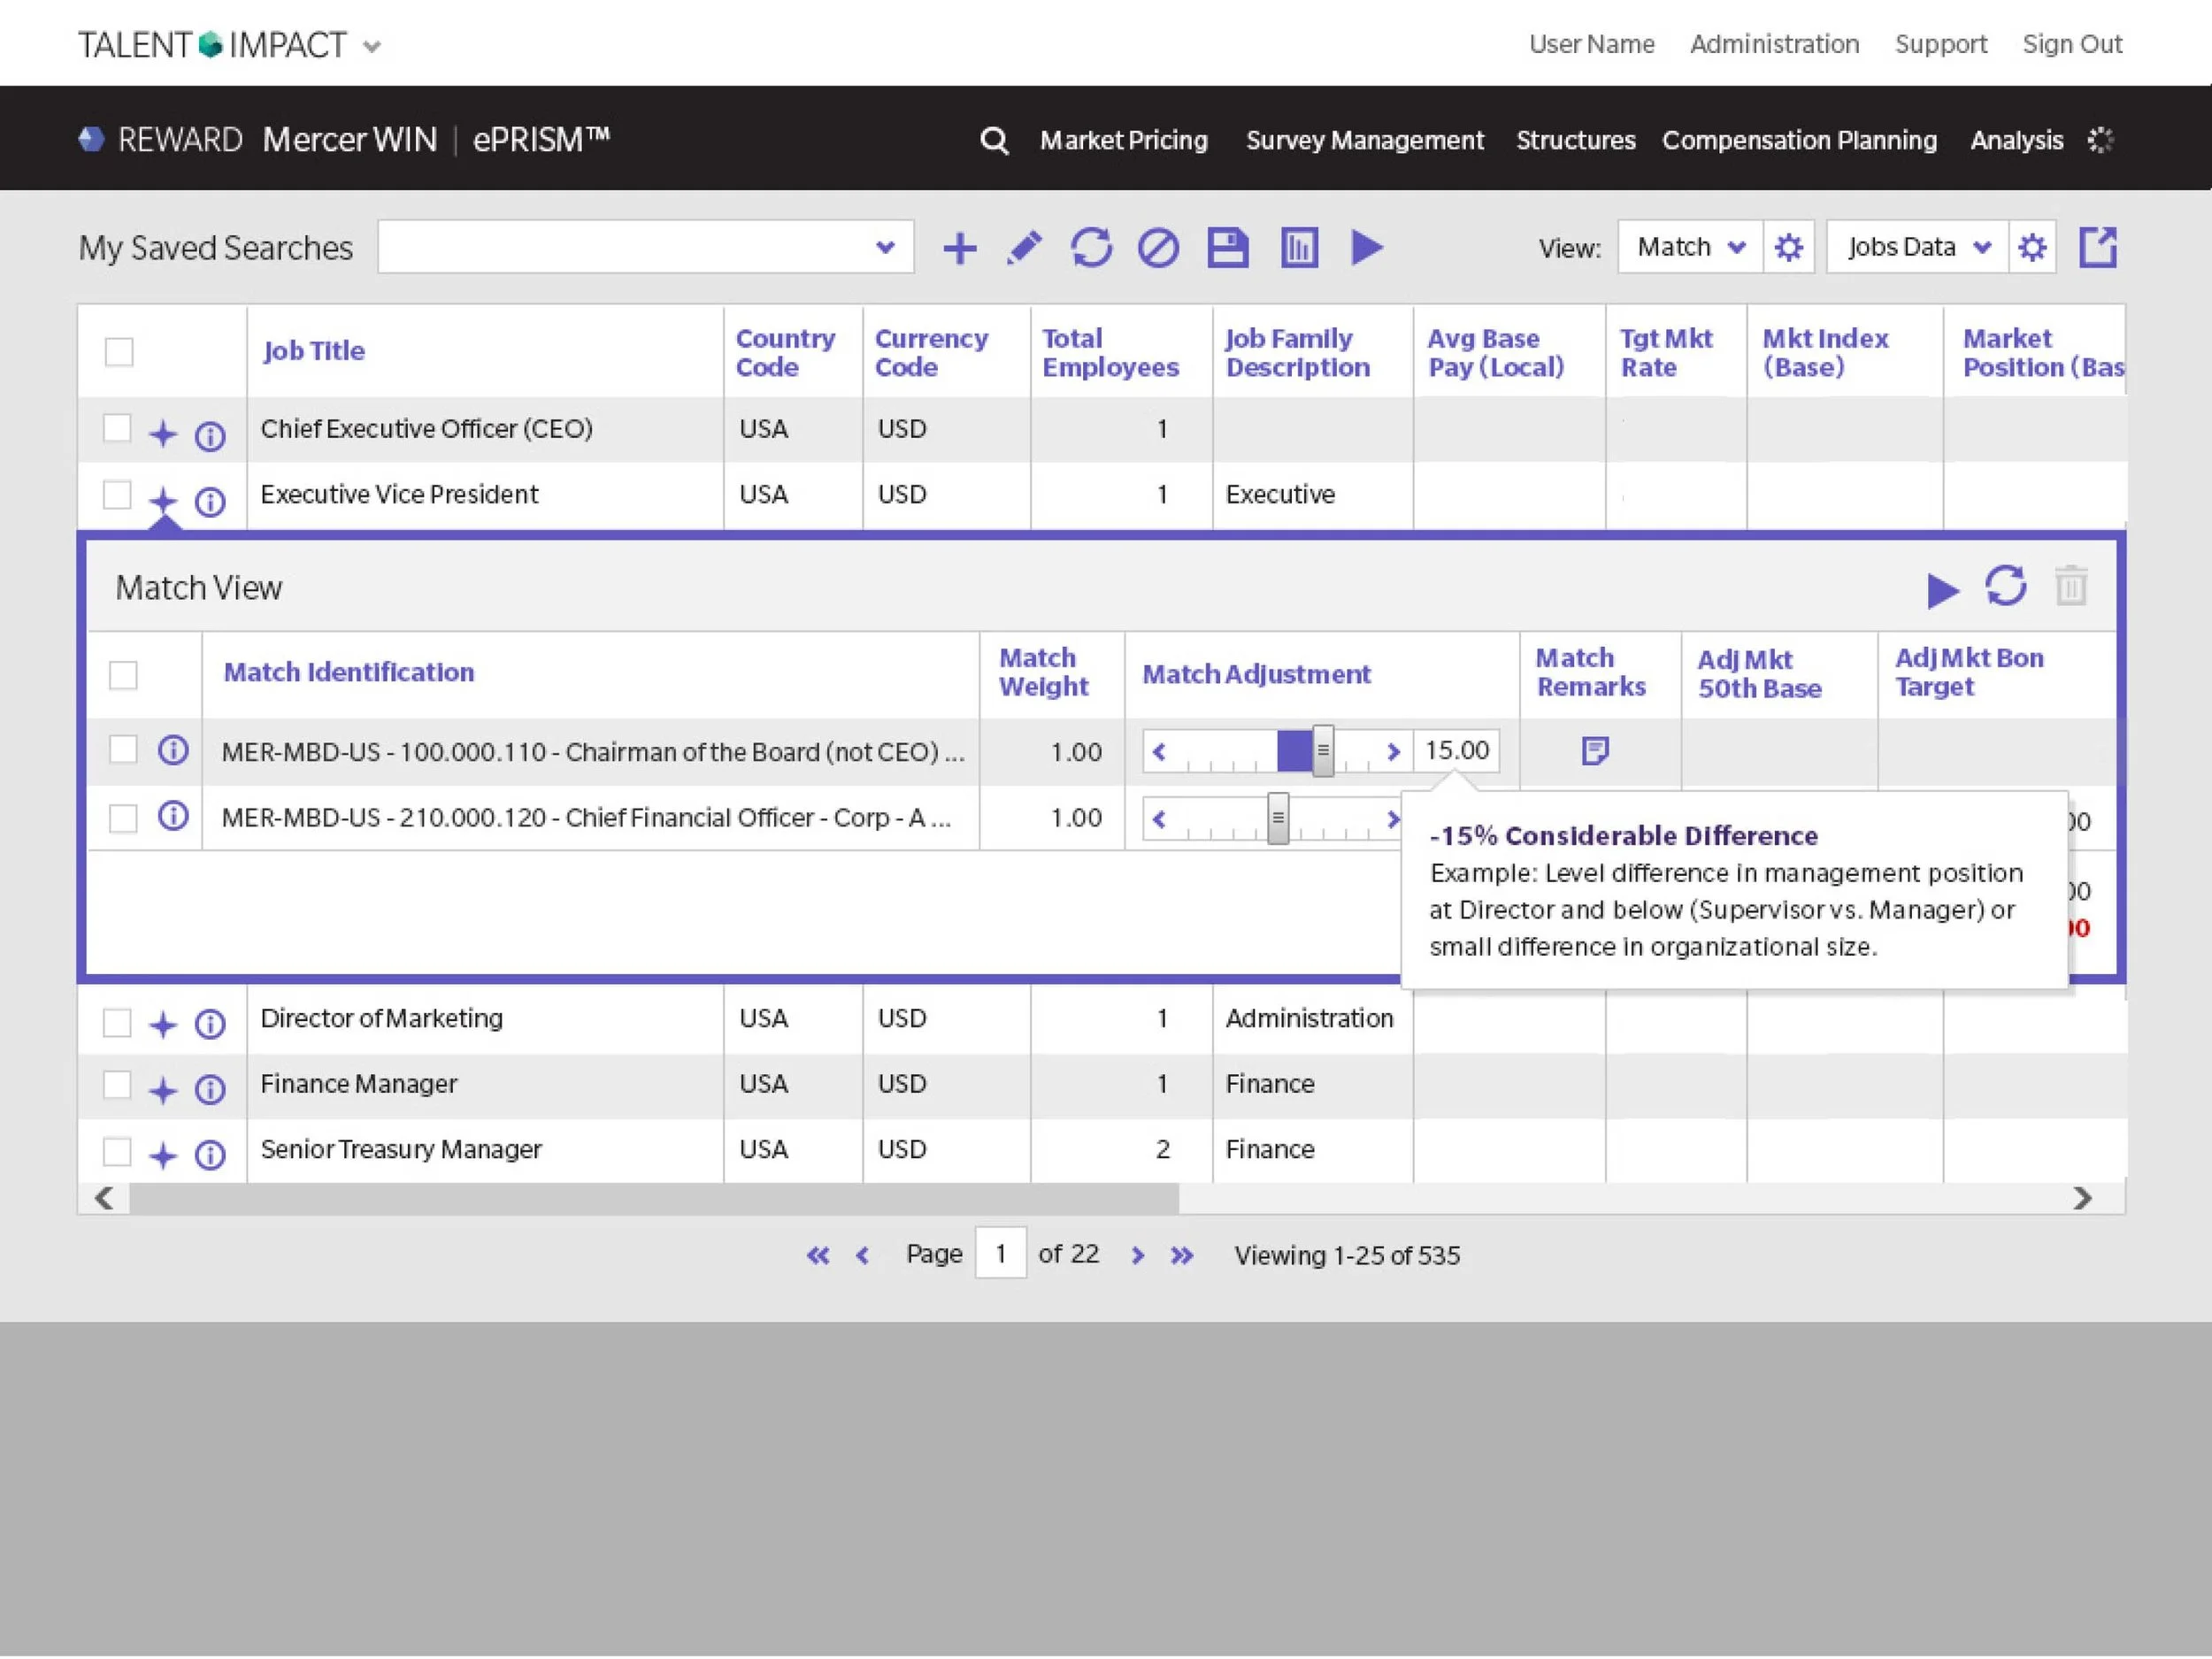Sort by Match Identification column header

[x=348, y=672]
